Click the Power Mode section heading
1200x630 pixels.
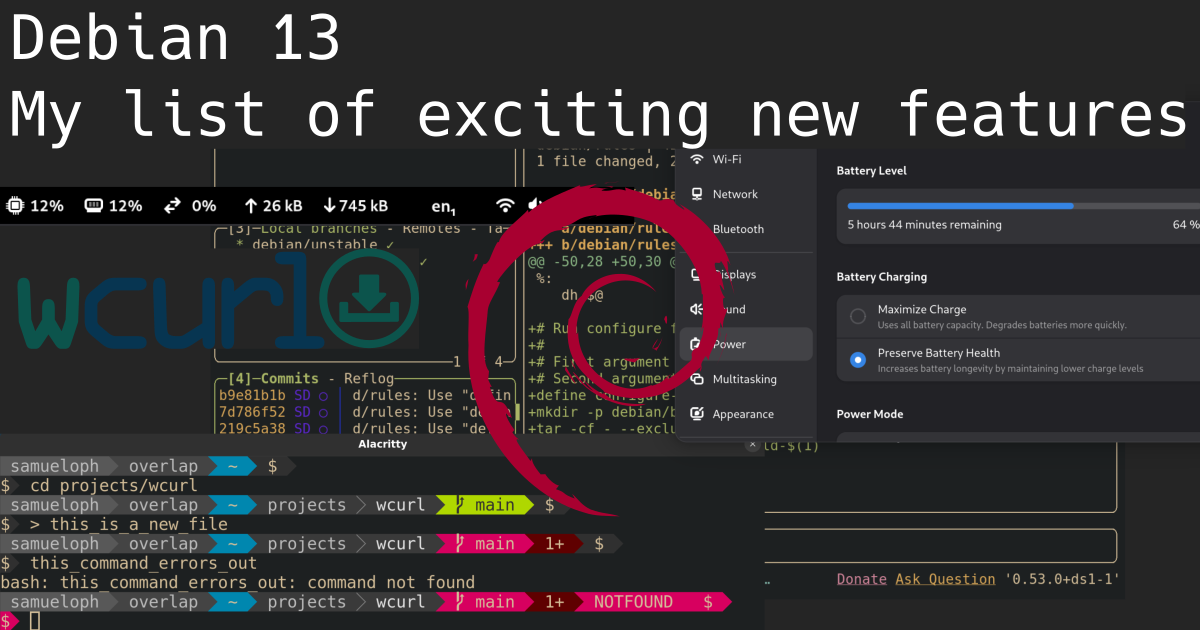tap(869, 414)
